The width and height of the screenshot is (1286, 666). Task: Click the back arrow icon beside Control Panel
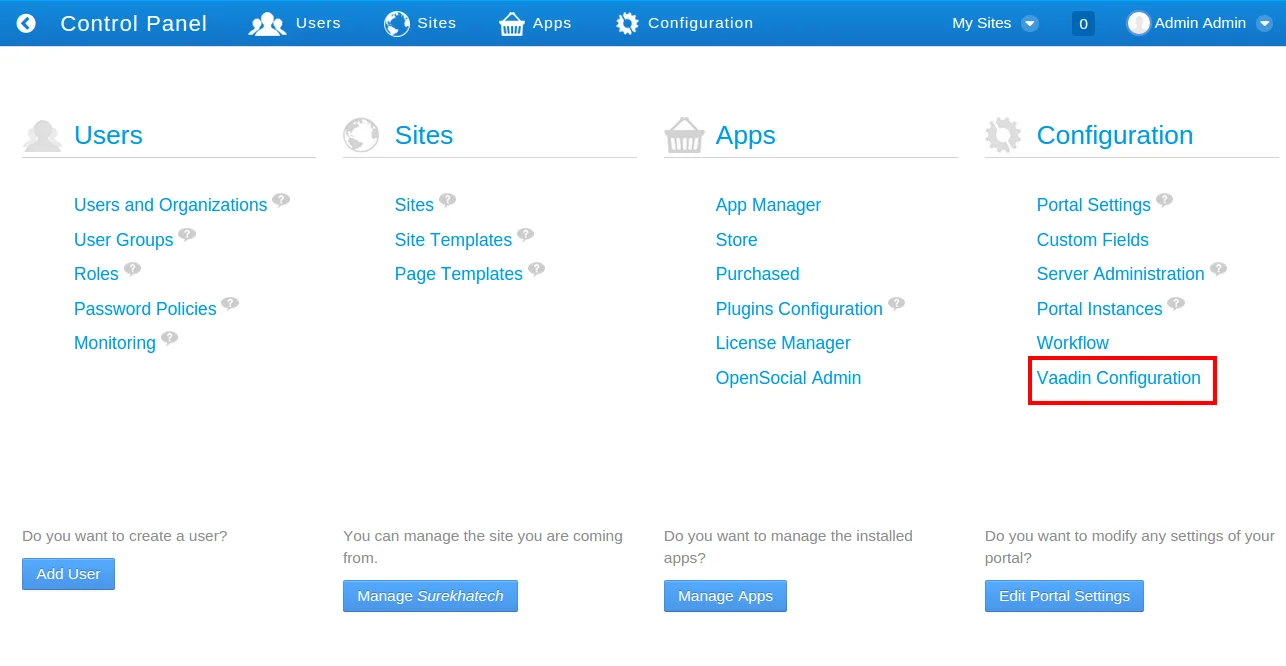click(x=26, y=23)
